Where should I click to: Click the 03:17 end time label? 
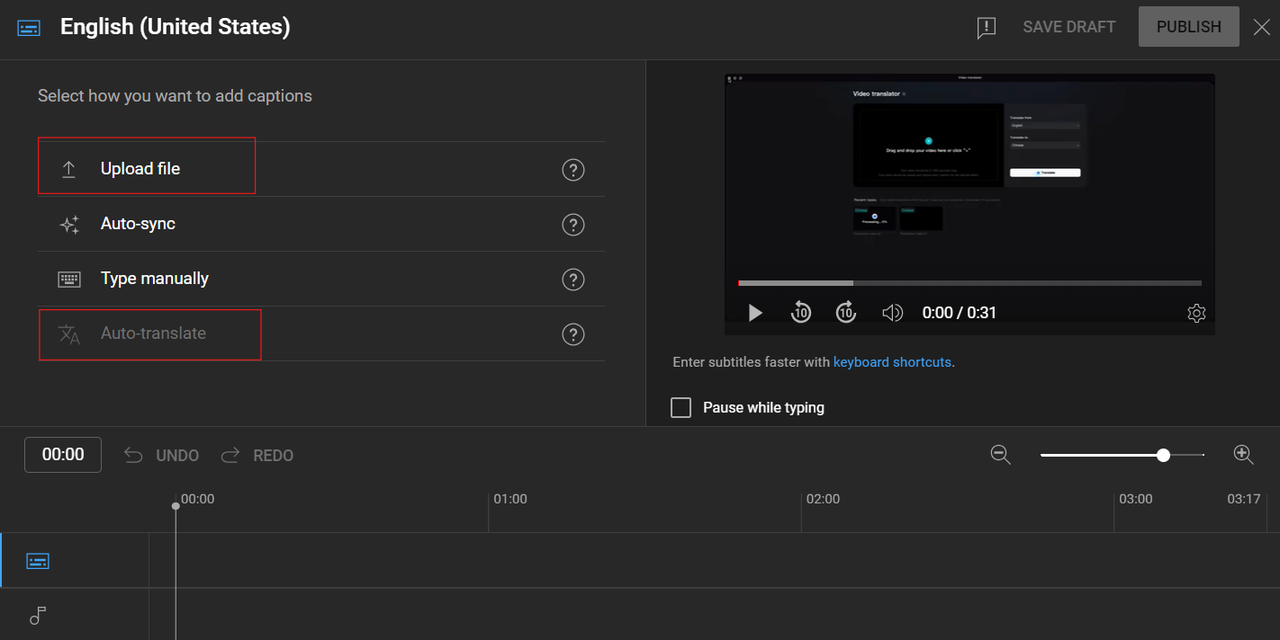click(x=1244, y=498)
